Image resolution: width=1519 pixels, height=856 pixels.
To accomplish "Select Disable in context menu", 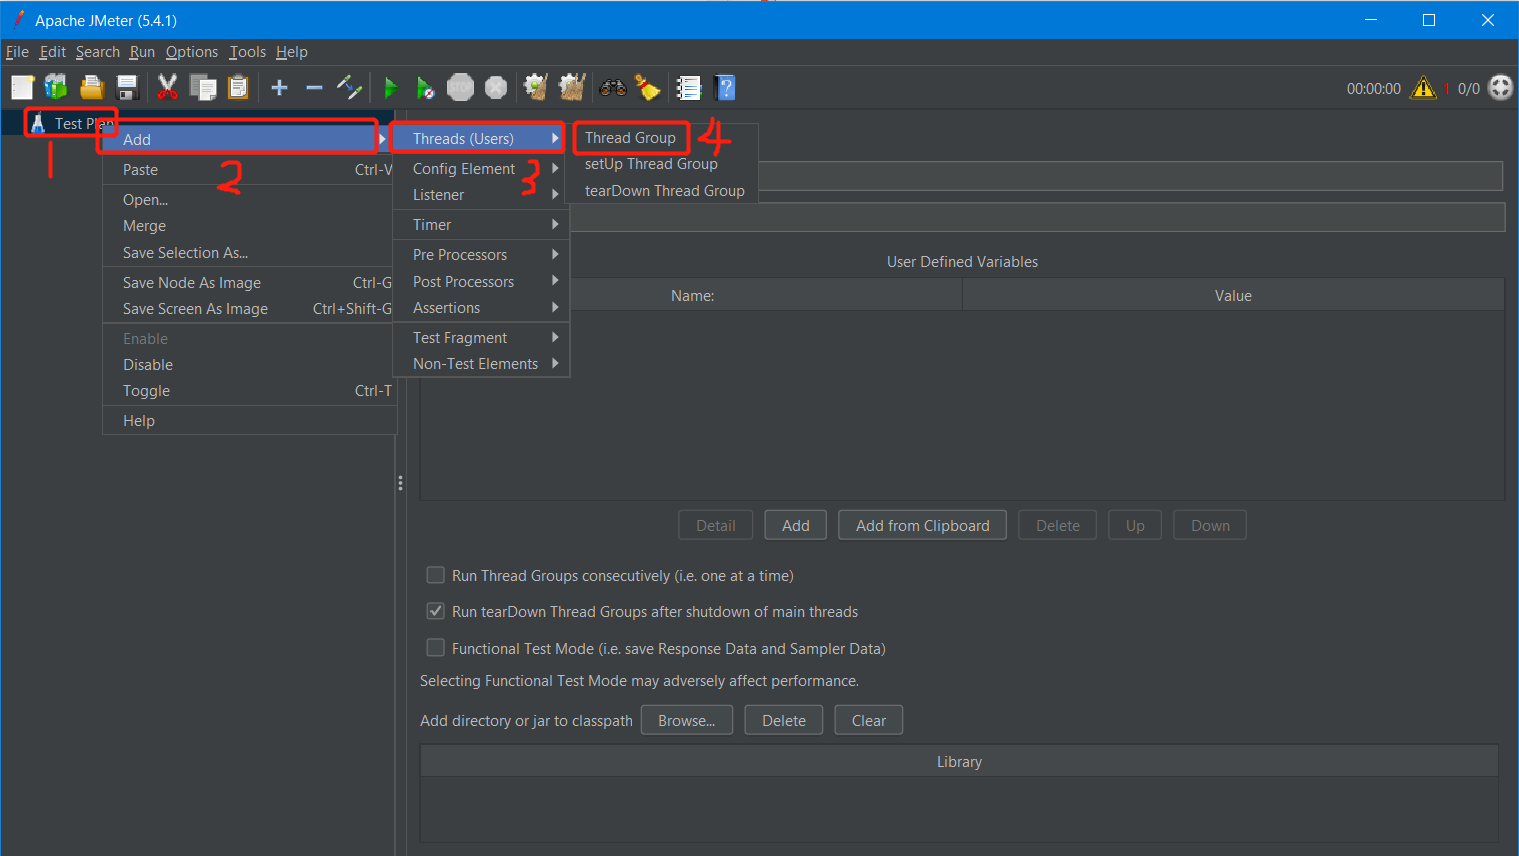I will (x=249, y=365).
